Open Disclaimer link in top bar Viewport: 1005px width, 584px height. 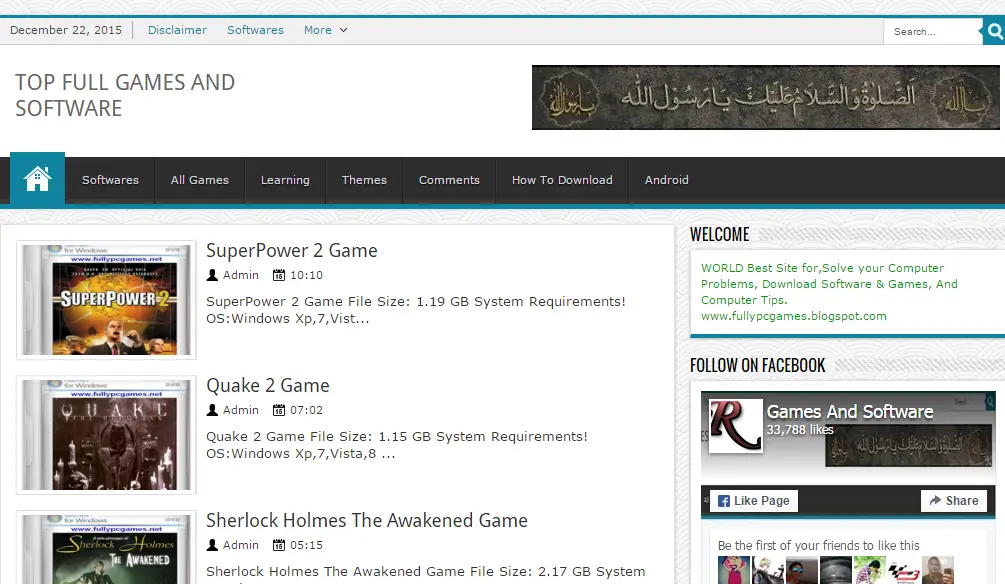[x=178, y=30]
